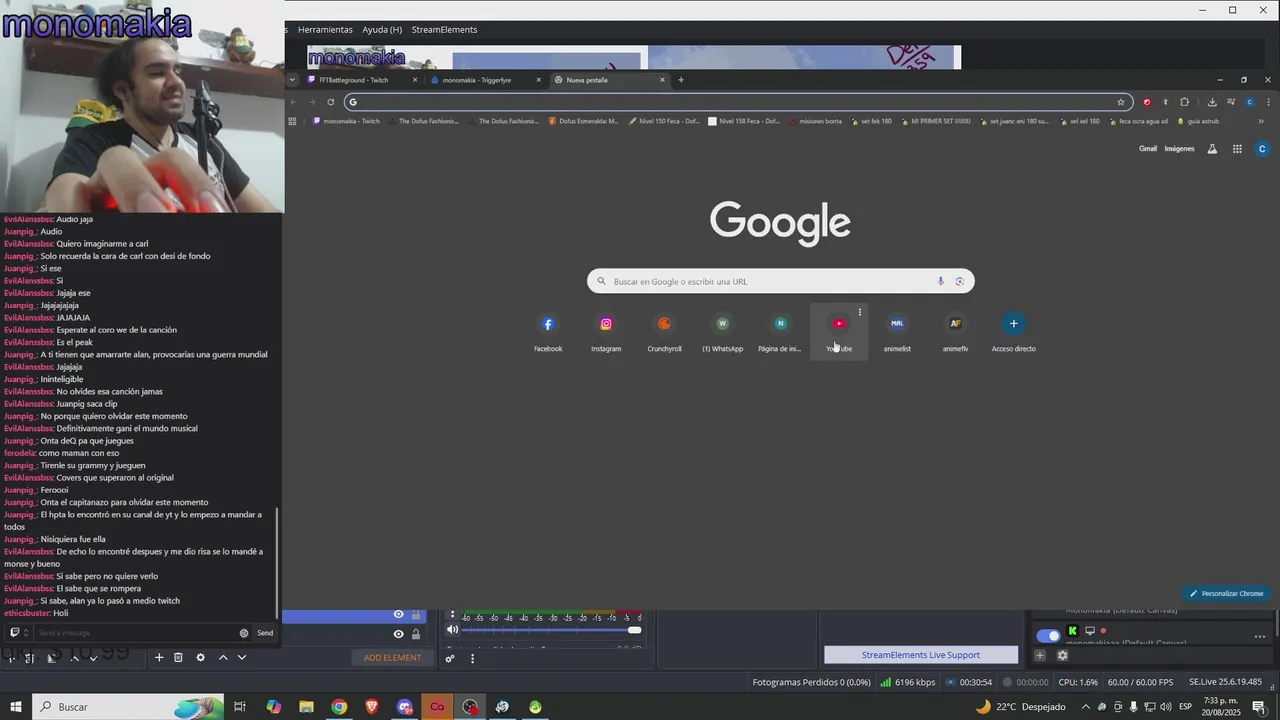Open OBS audio mixer gear settings
This screenshot has height=720, width=1280.
click(x=450, y=658)
